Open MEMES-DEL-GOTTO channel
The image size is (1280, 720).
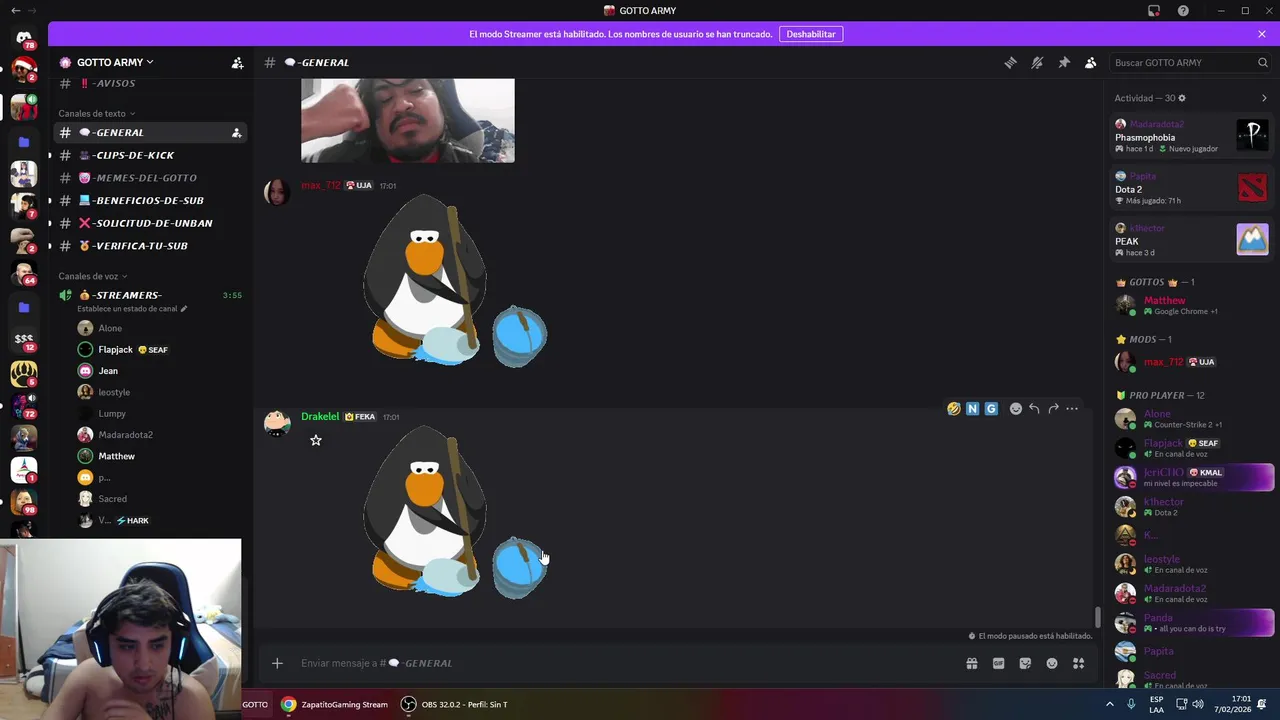coord(148,178)
